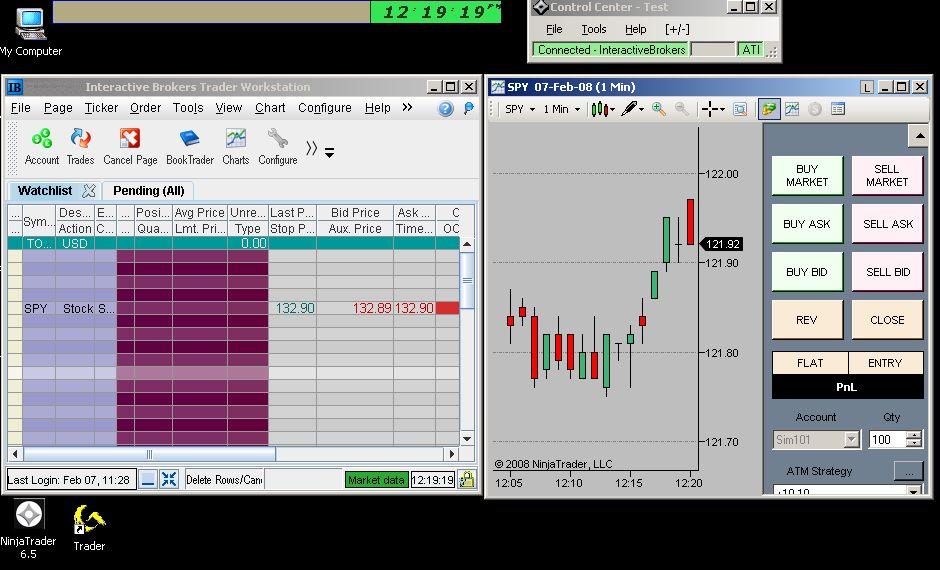The width and height of the screenshot is (940, 570).
Task: Click the 121.92 price marker on the chart axis
Action: [x=722, y=244]
